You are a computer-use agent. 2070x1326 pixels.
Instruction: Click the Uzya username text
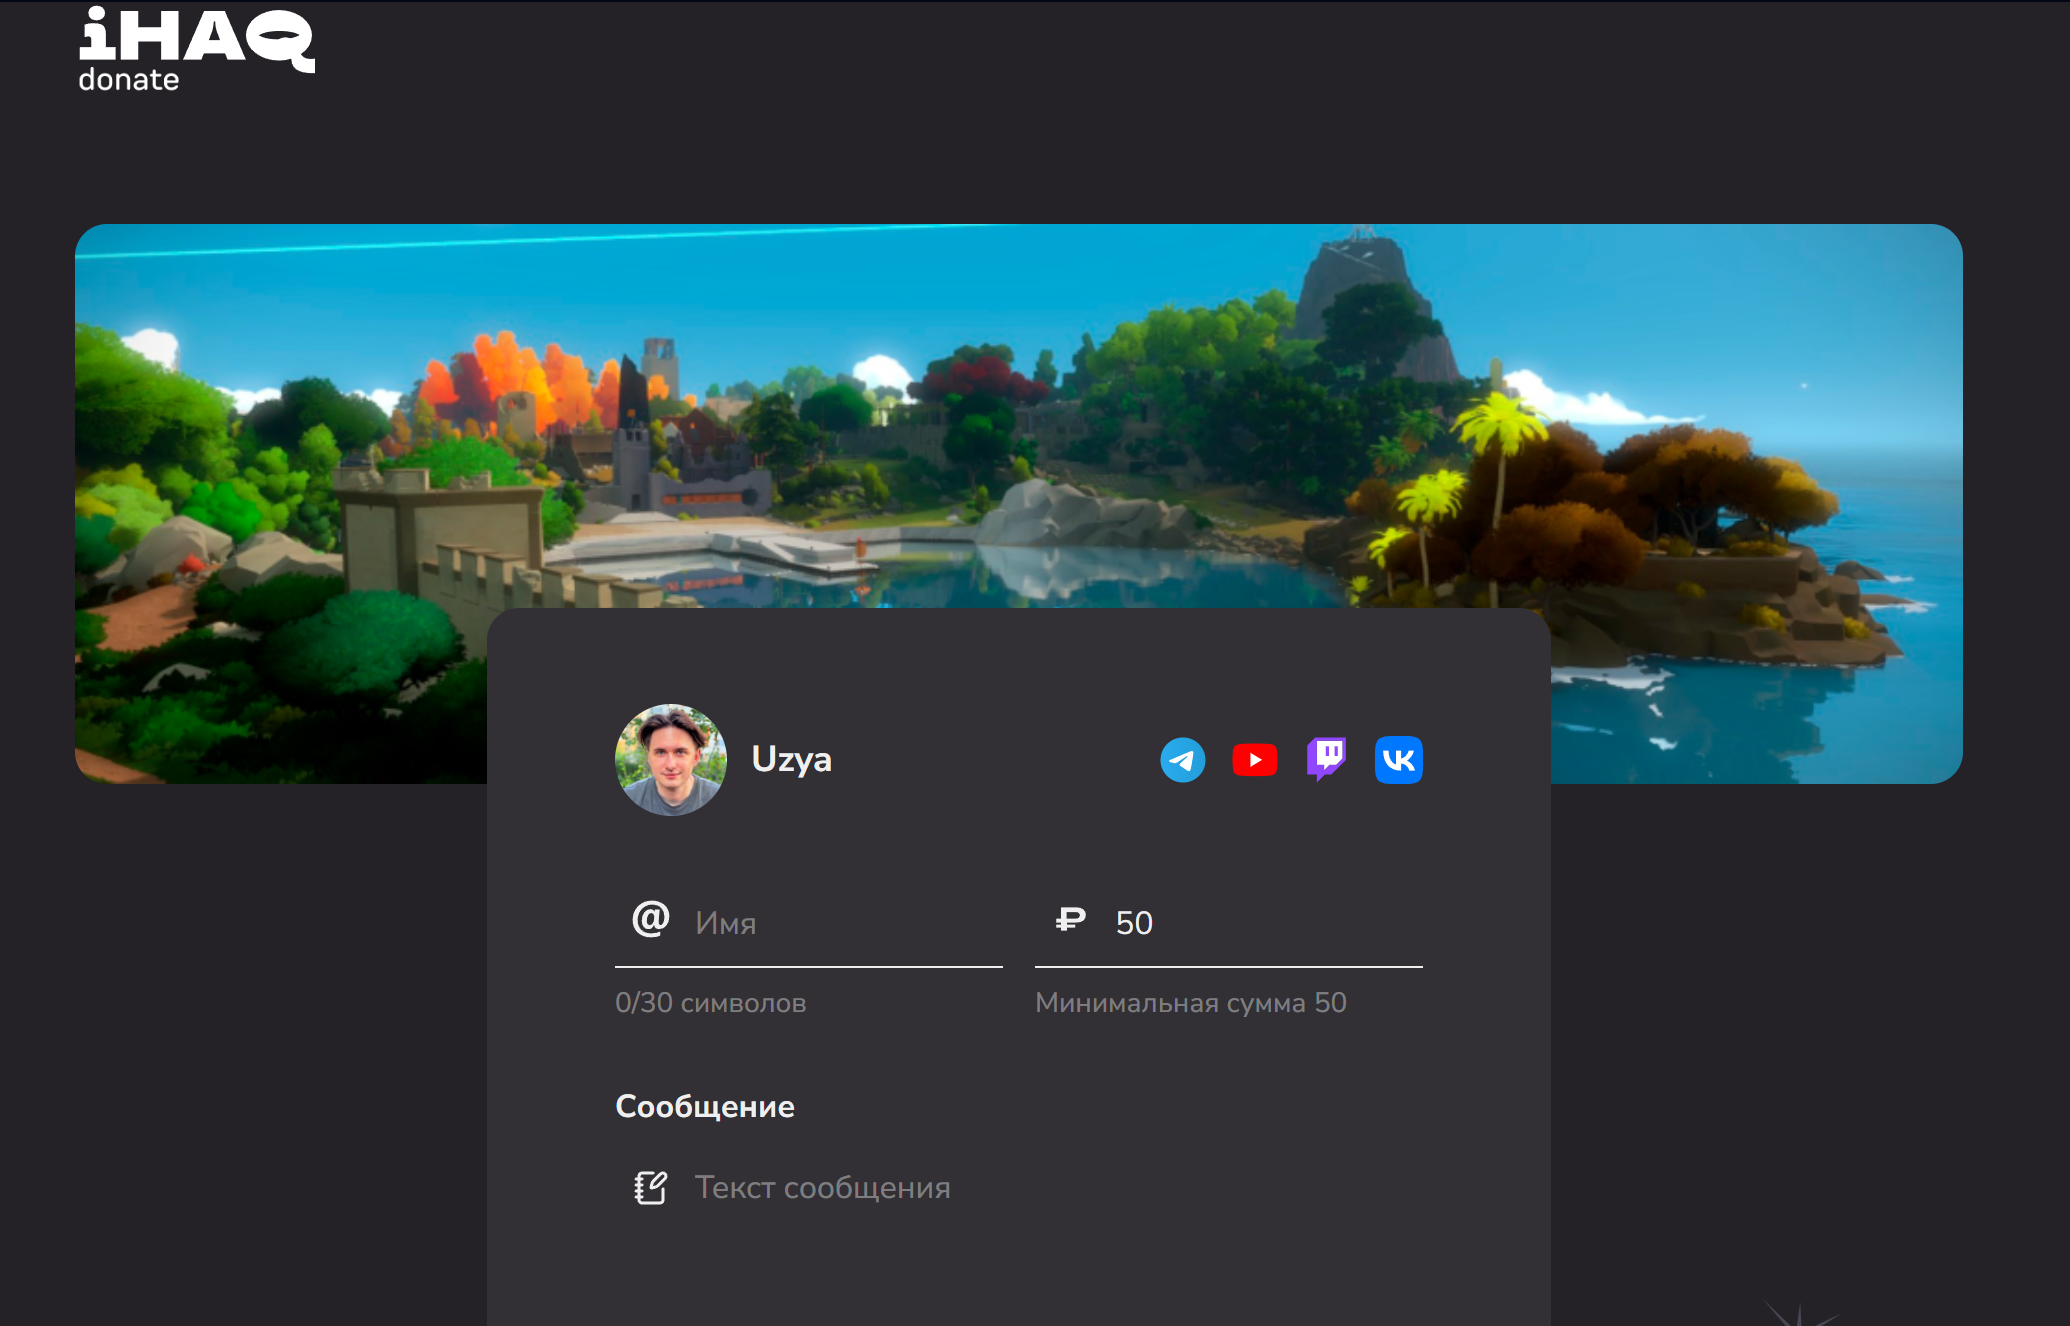791,759
